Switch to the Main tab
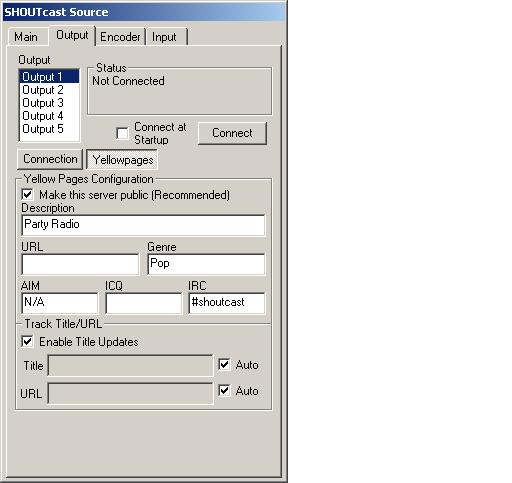512x483 pixels. (x=28, y=36)
